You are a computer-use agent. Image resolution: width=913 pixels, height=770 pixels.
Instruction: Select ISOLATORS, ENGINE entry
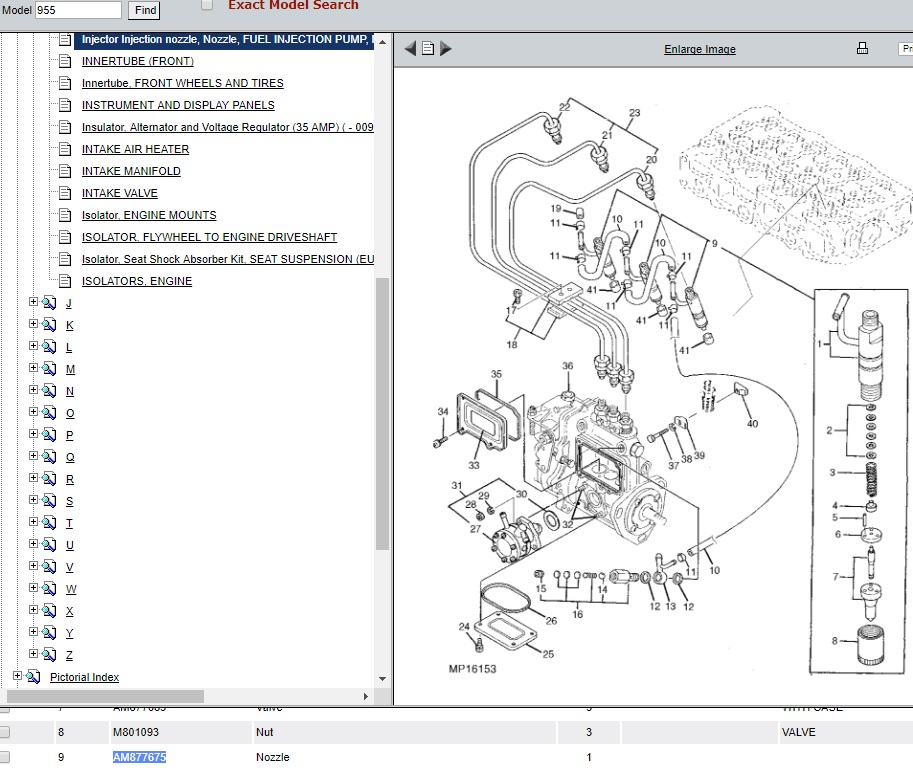[137, 281]
